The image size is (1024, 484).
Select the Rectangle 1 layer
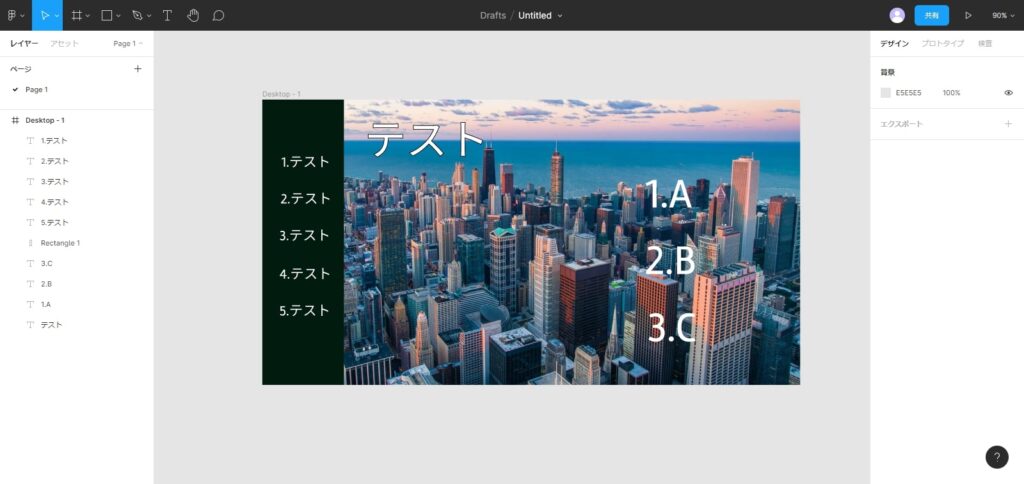pyautogui.click(x=60, y=243)
